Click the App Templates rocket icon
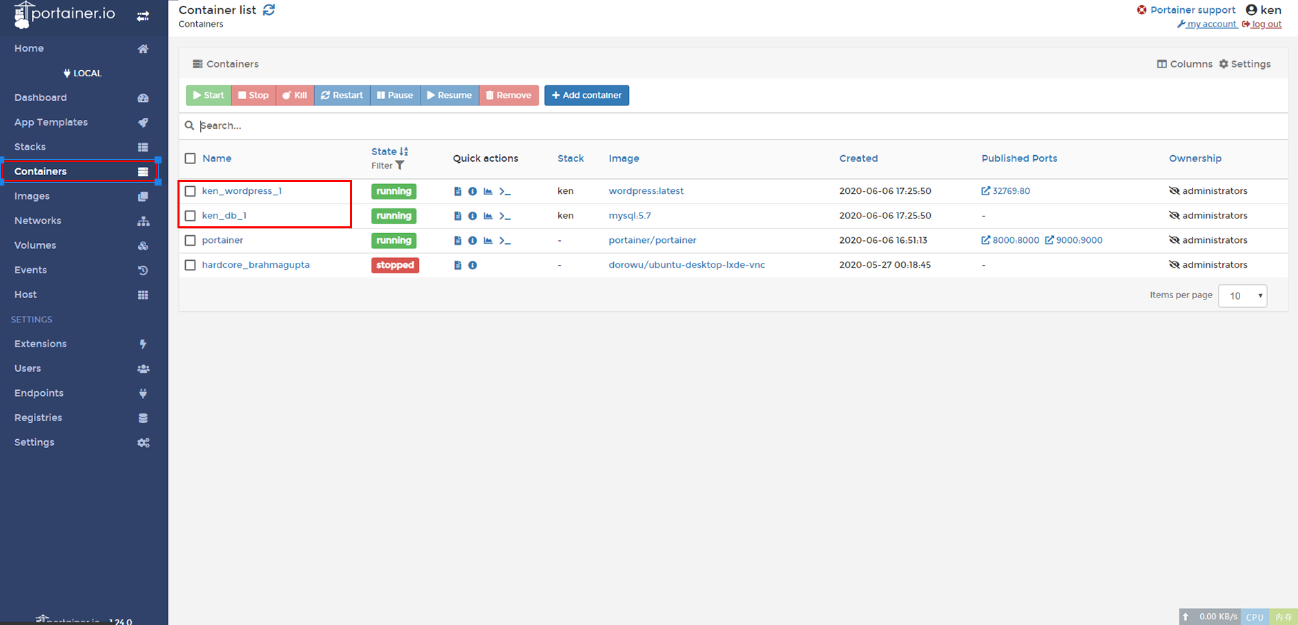Image resolution: width=1298 pixels, height=625 pixels. point(143,122)
